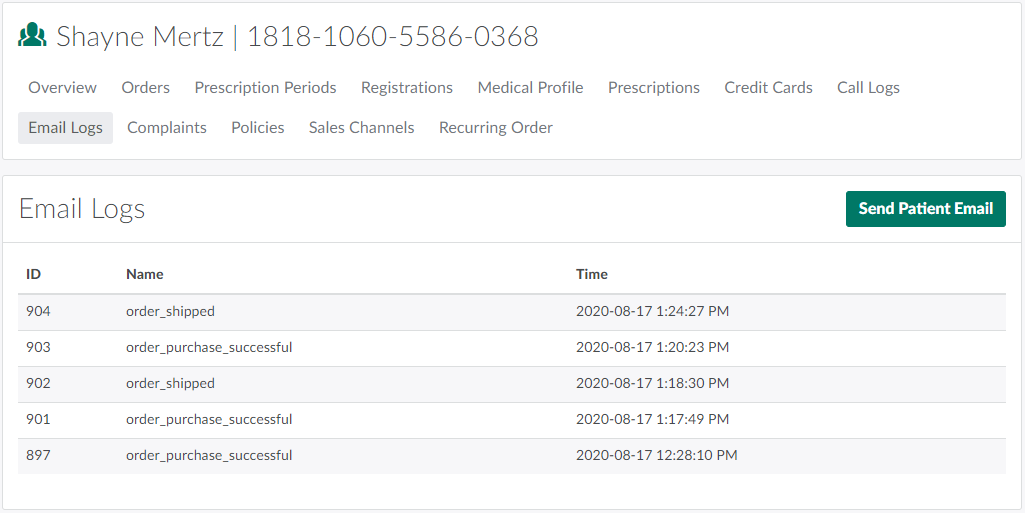Switch to Call Logs tab
The height and width of the screenshot is (513, 1025).
click(868, 88)
